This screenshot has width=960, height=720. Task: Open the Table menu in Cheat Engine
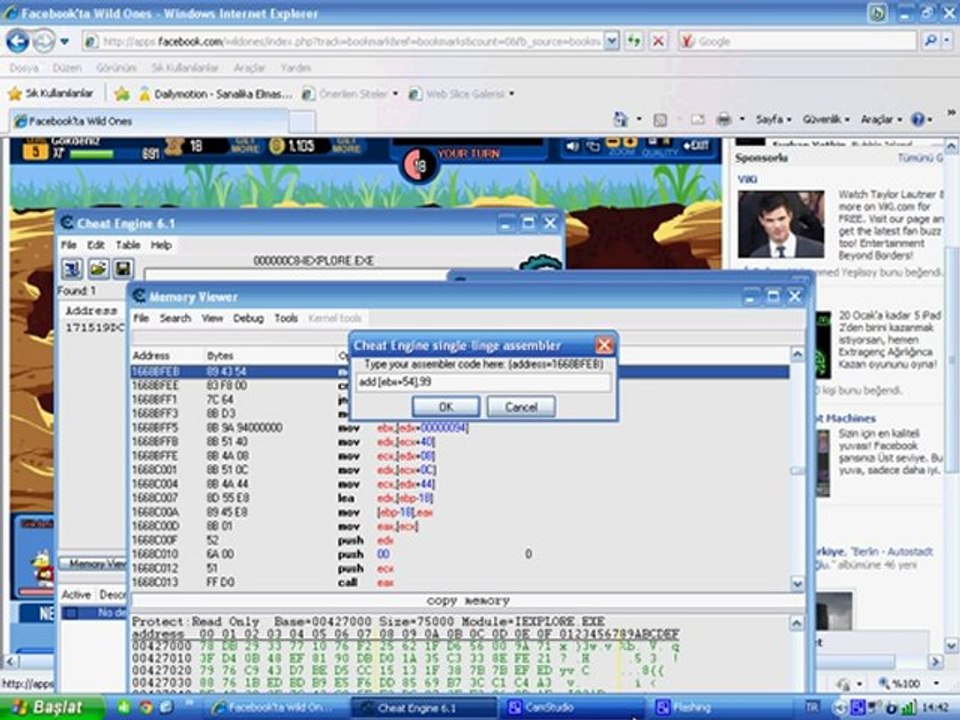[x=128, y=245]
